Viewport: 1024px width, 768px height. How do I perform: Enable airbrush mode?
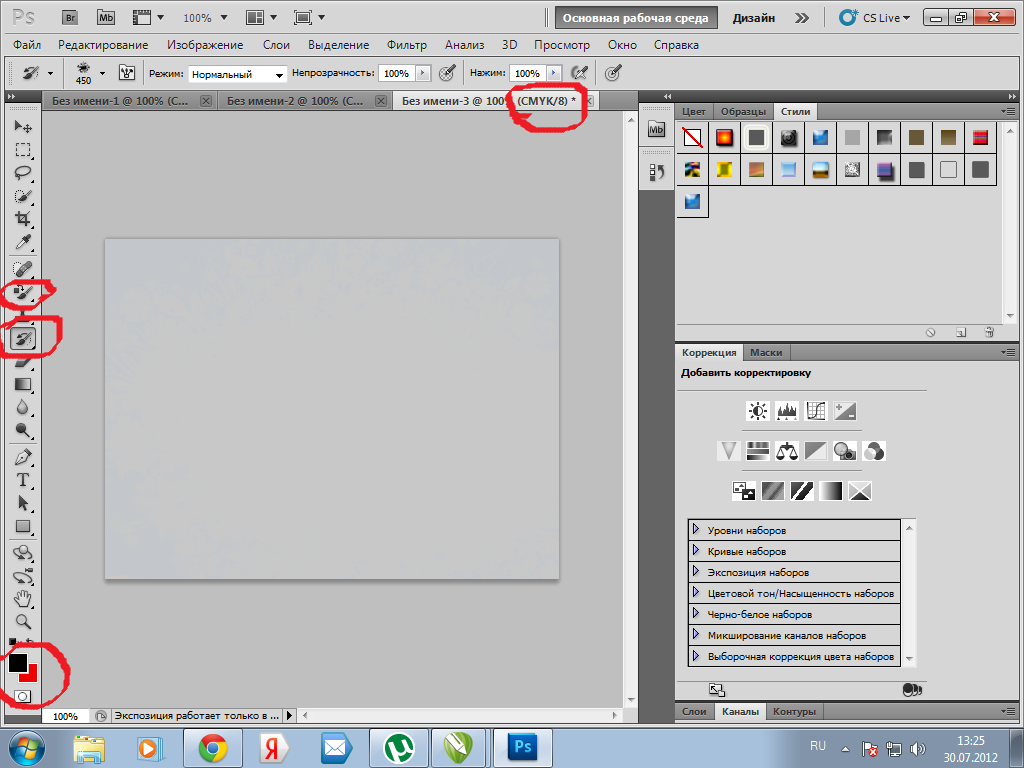pyautogui.click(x=579, y=73)
